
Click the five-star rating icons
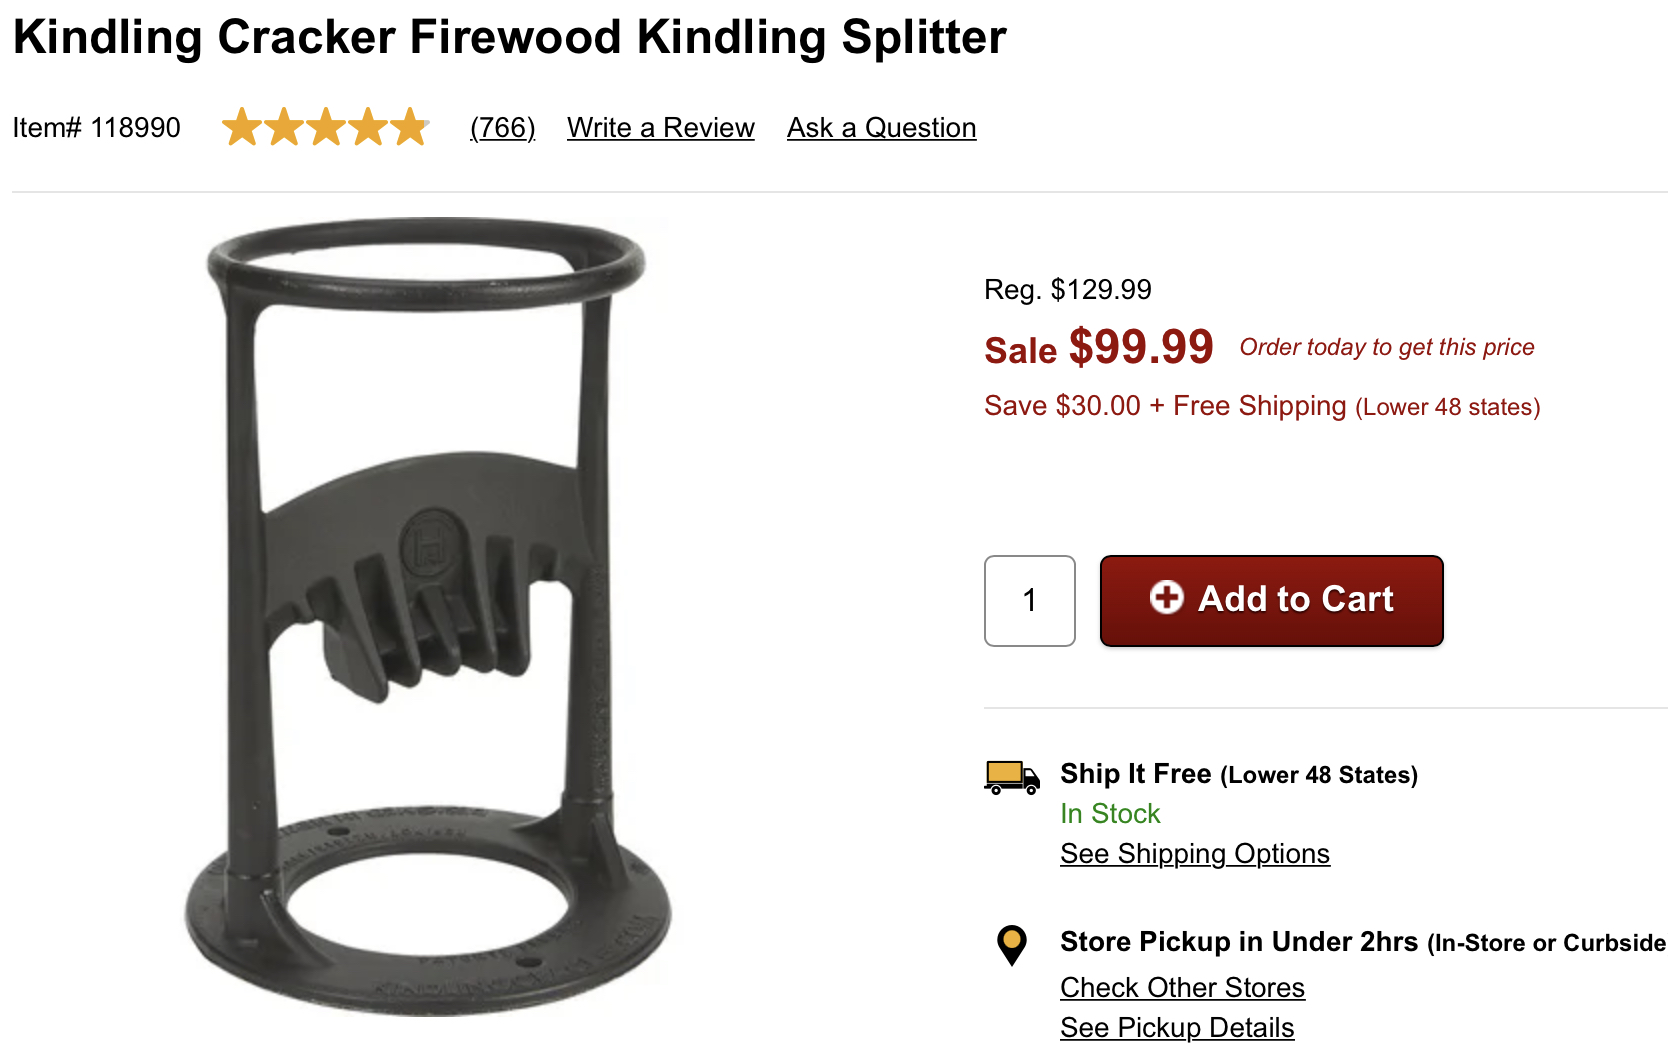click(326, 128)
